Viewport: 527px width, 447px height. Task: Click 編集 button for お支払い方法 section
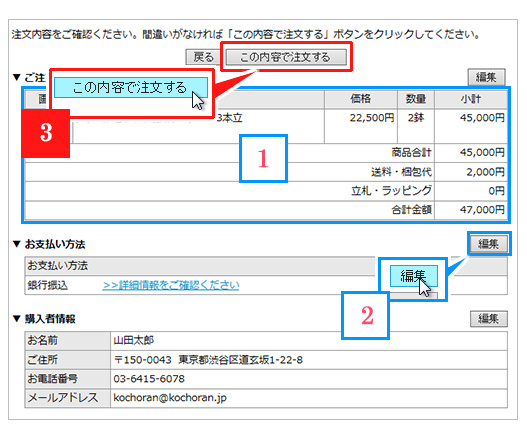[x=488, y=244]
